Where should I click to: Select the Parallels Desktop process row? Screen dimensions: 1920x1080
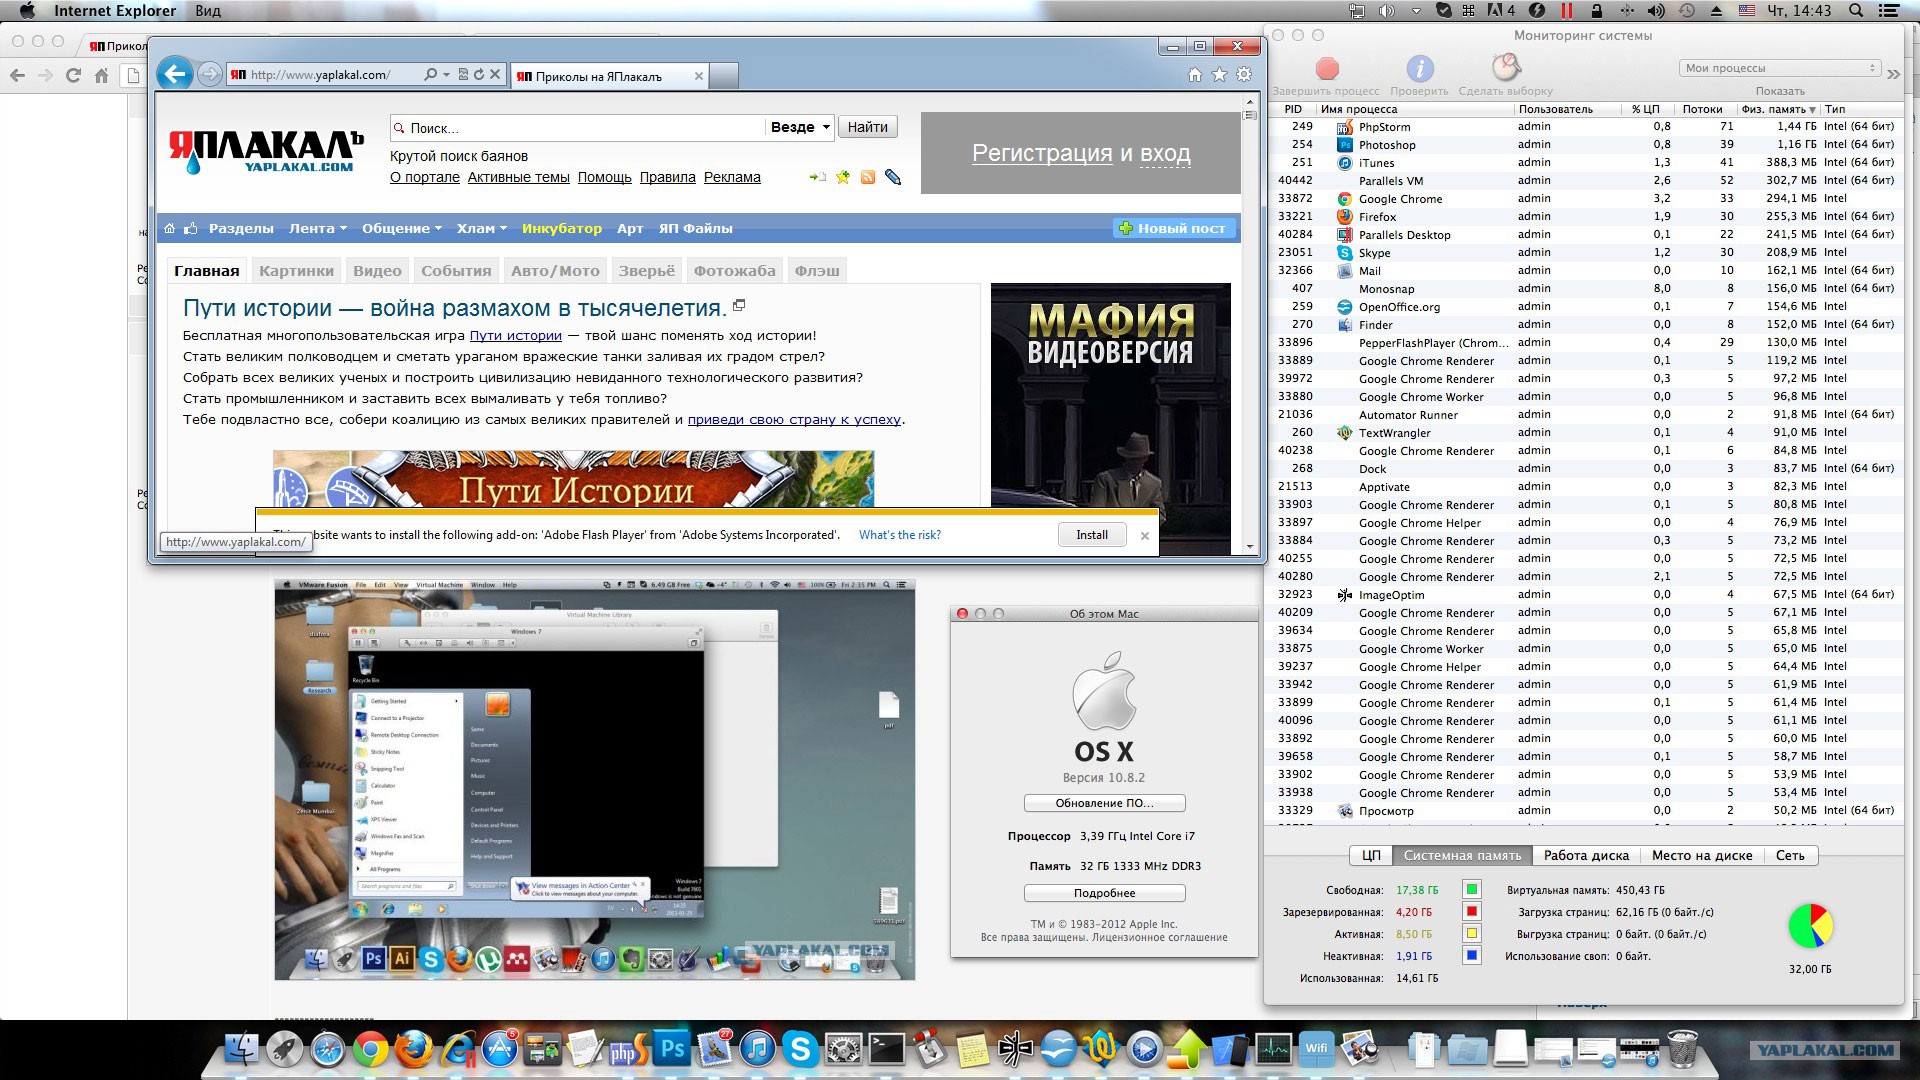pyautogui.click(x=1585, y=234)
